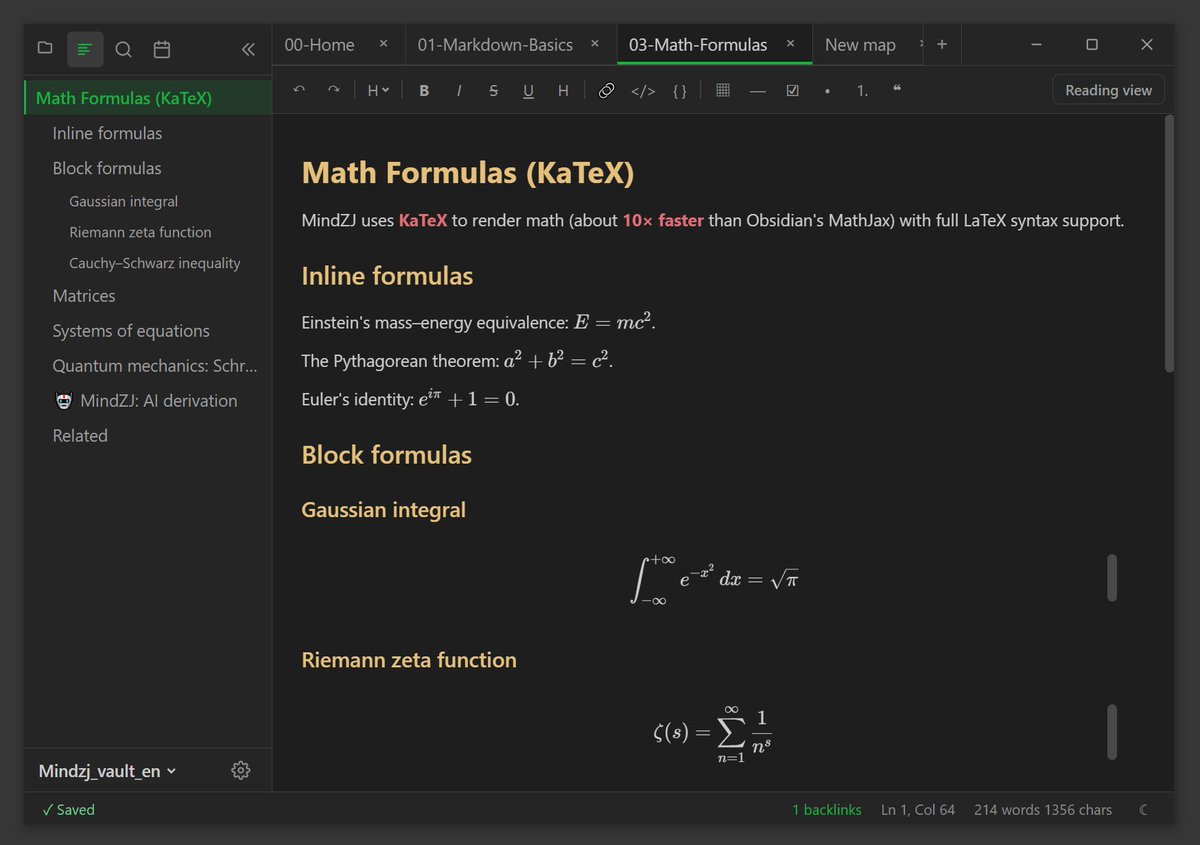Image resolution: width=1200 pixels, height=845 pixels.
Task: Select the 03-Math-Formulas tab
Action: point(698,45)
